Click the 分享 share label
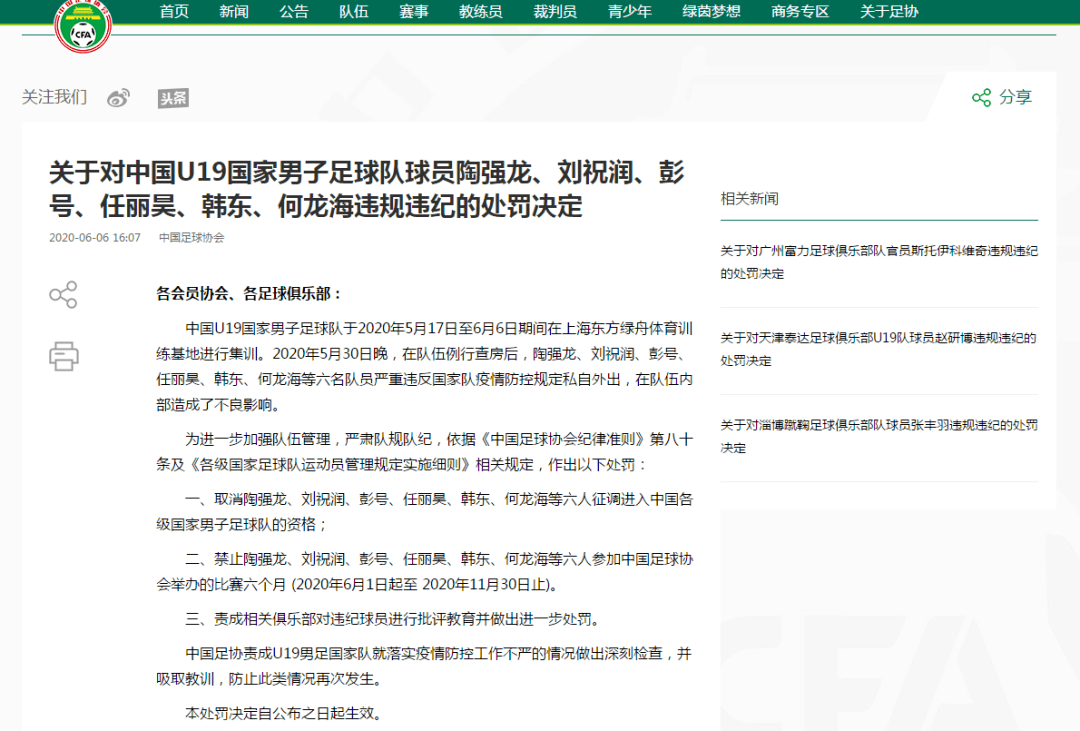The height and width of the screenshot is (731, 1080). (x=1016, y=97)
